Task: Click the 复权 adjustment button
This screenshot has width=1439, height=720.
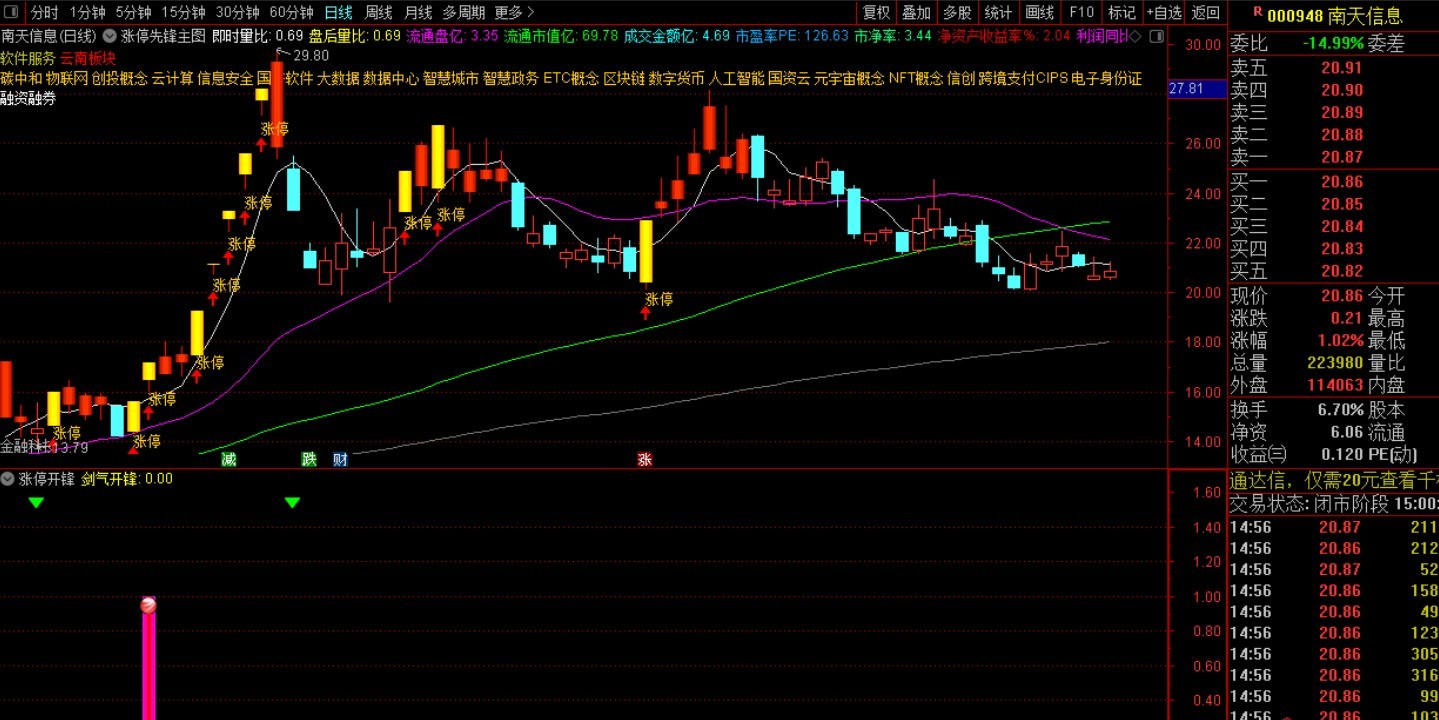Action: tap(876, 13)
